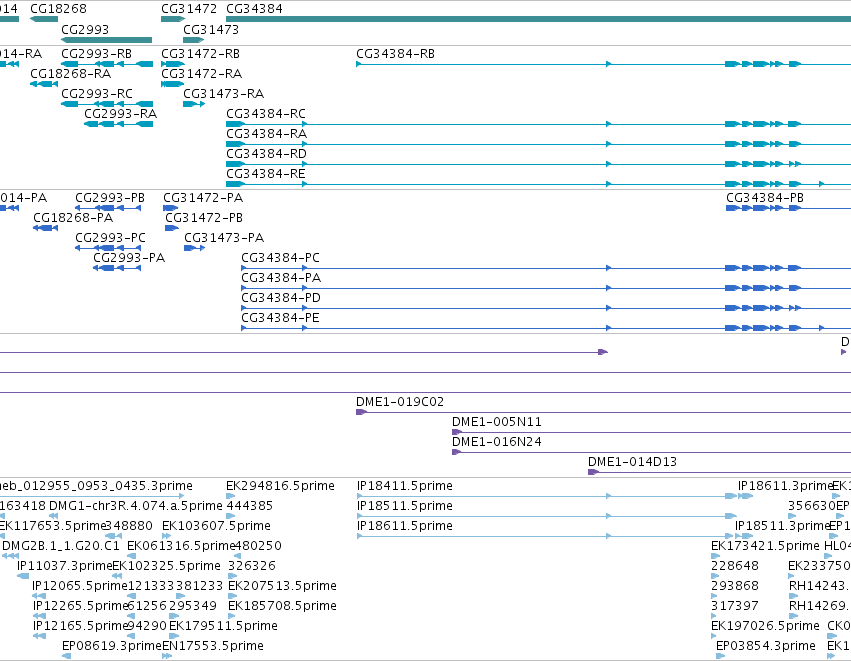The image size is (851, 661).
Task: Click EST 317397
Action: tap(735, 607)
